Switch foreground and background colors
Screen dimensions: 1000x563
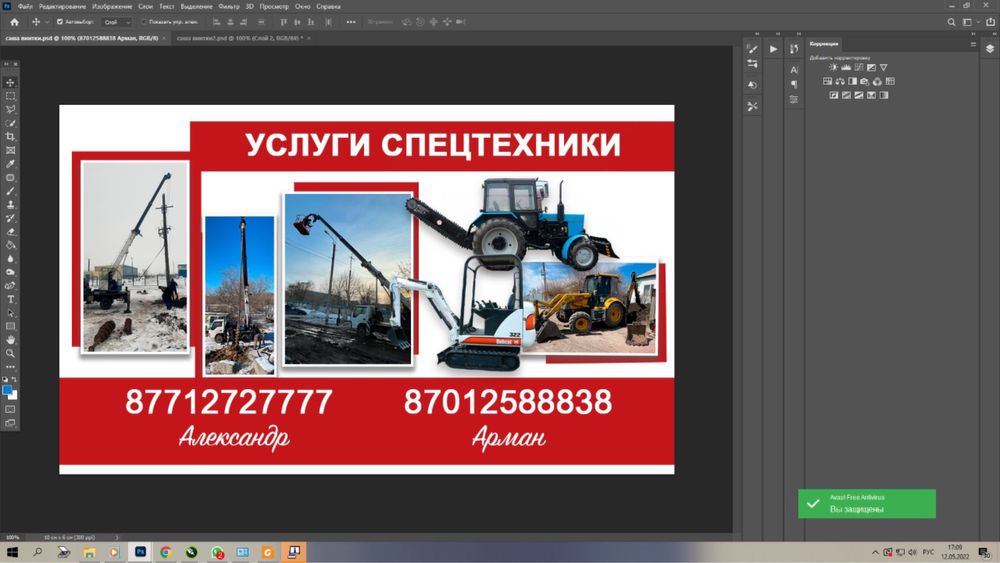point(15,379)
